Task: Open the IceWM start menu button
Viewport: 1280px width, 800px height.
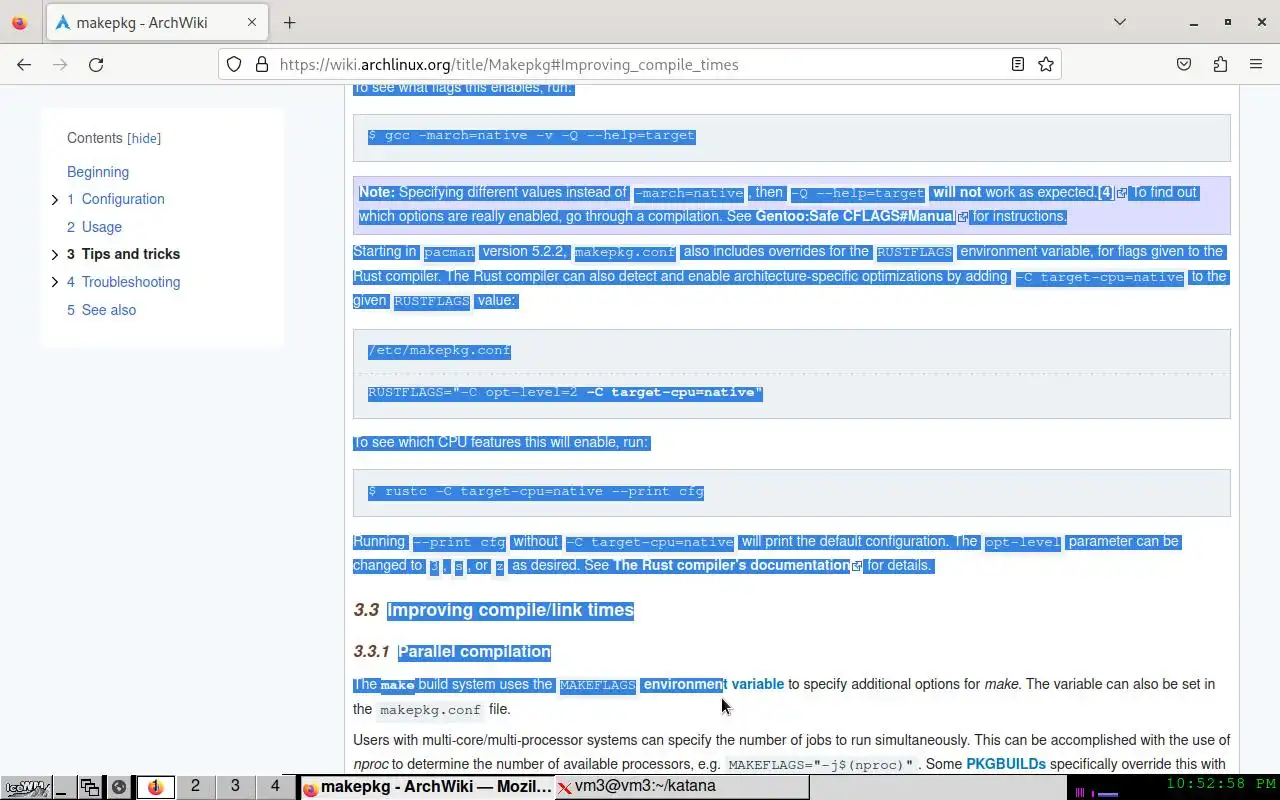Action: tap(25, 787)
